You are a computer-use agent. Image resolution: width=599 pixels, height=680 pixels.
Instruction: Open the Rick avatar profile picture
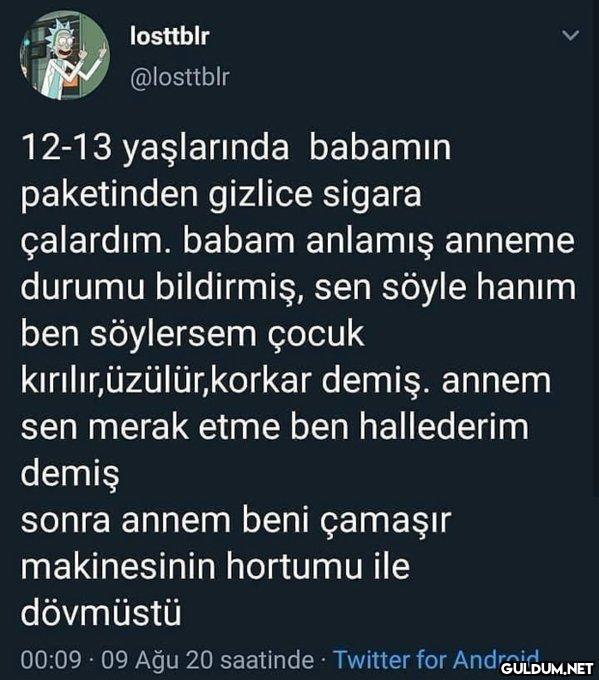click(65, 55)
